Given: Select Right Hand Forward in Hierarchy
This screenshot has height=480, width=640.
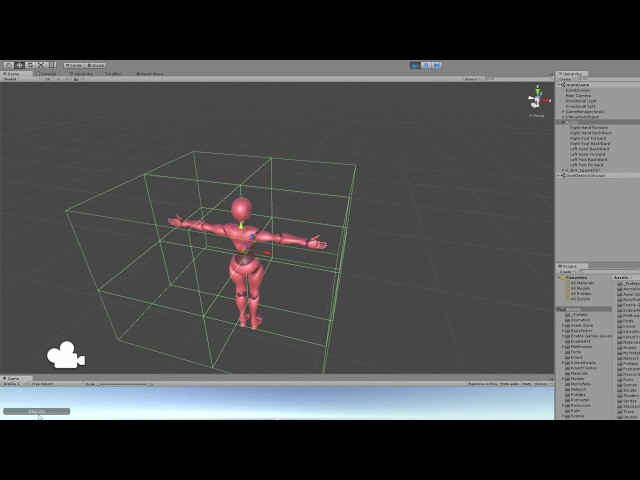Looking at the screenshot, I should tap(589, 128).
